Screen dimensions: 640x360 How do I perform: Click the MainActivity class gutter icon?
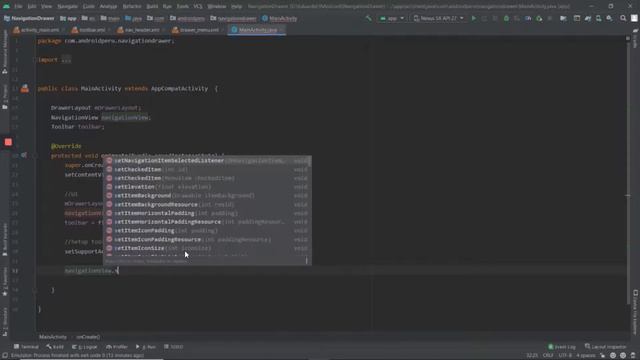(25, 88)
